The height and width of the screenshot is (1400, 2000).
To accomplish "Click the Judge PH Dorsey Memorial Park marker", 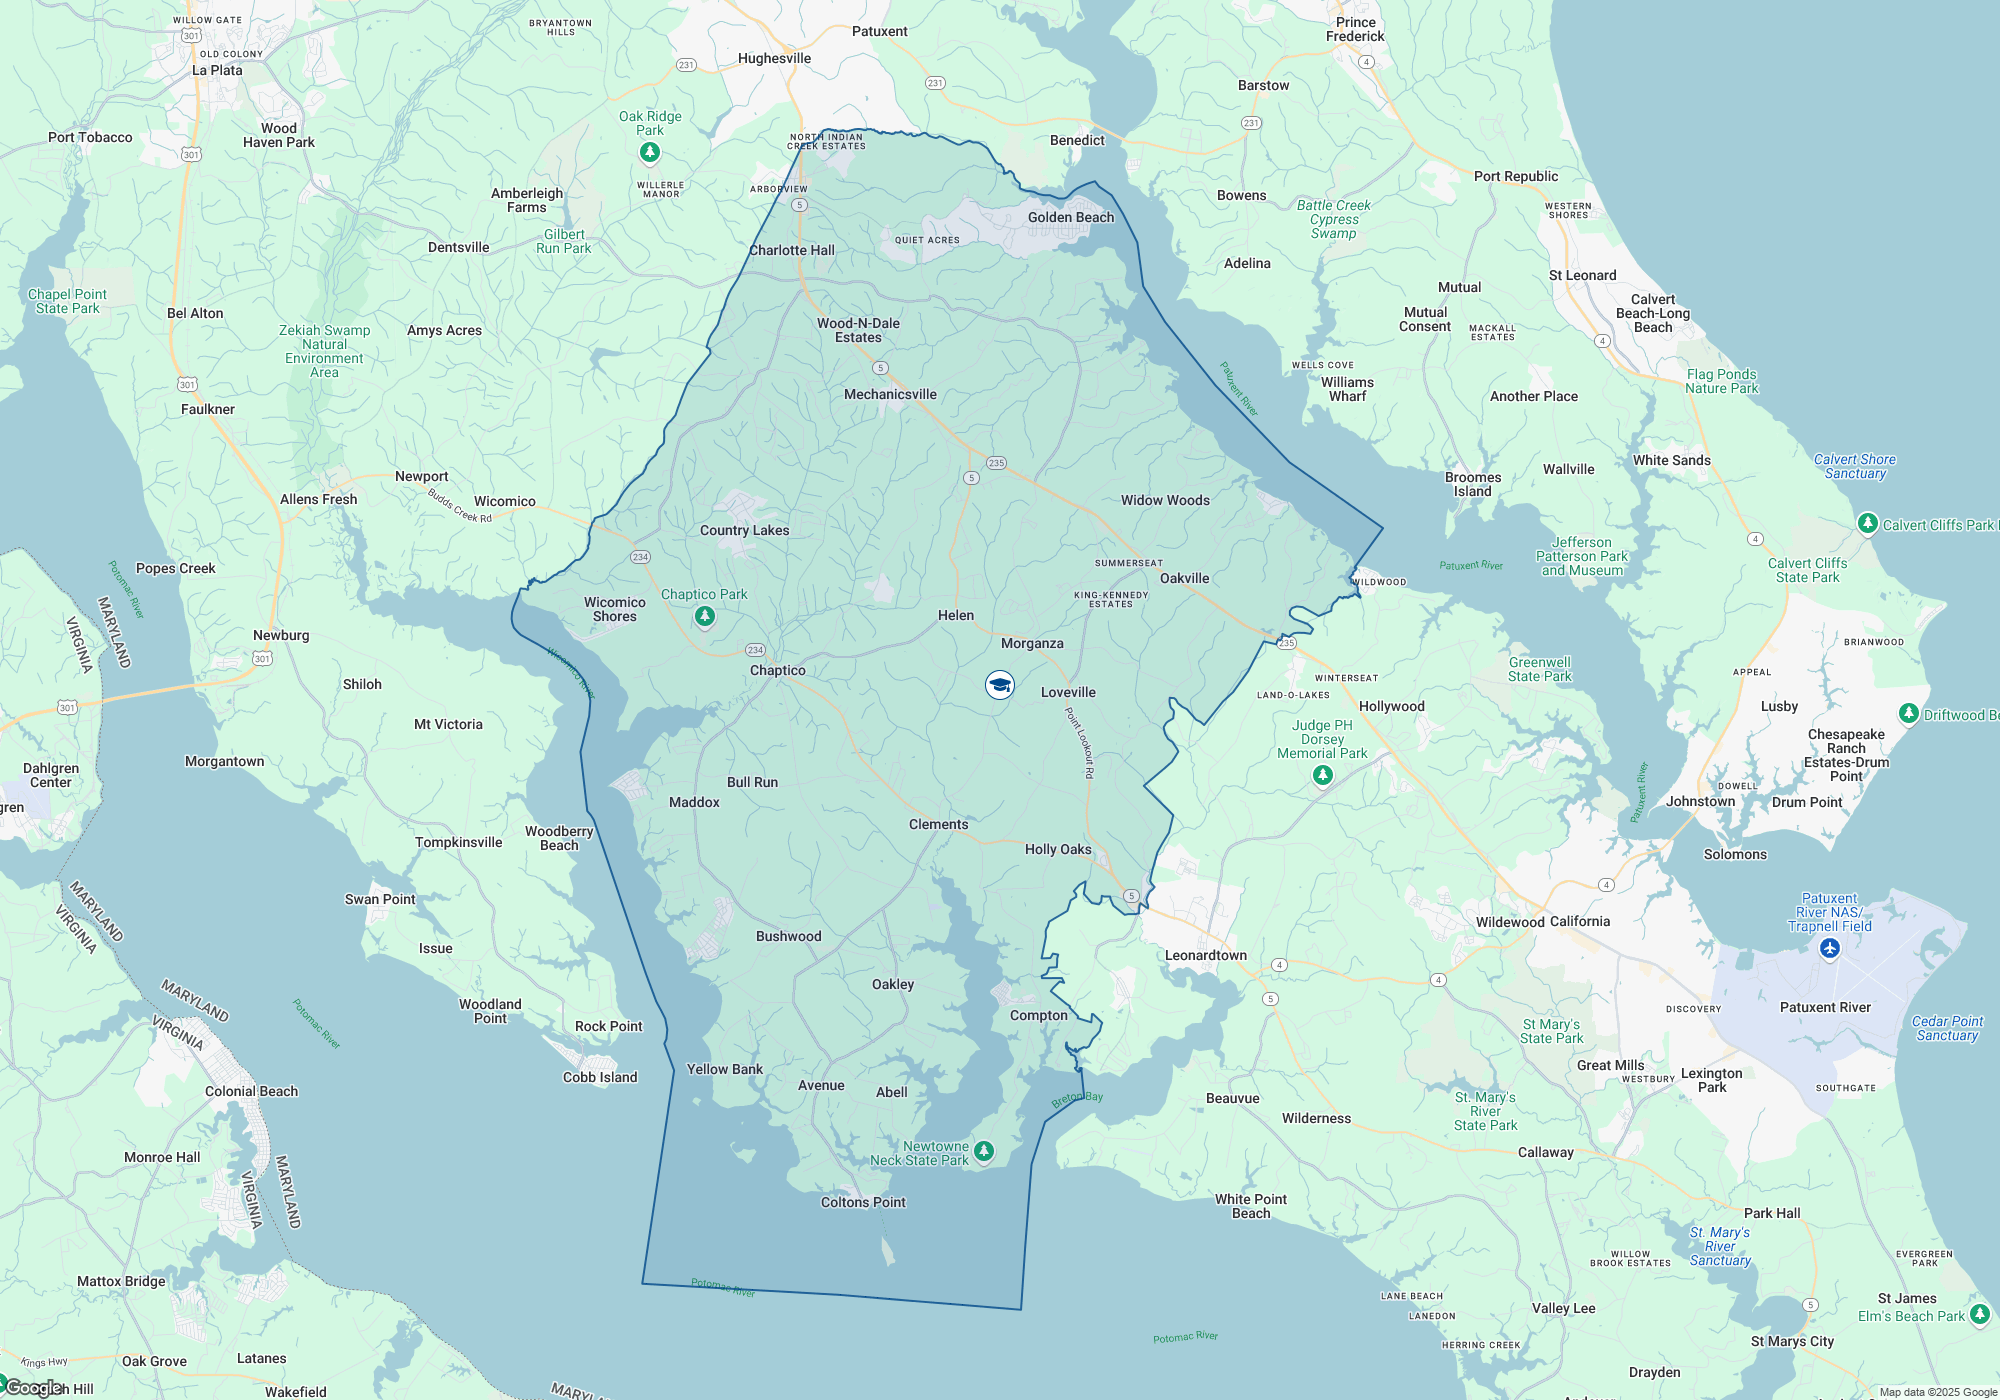I will pos(1322,775).
